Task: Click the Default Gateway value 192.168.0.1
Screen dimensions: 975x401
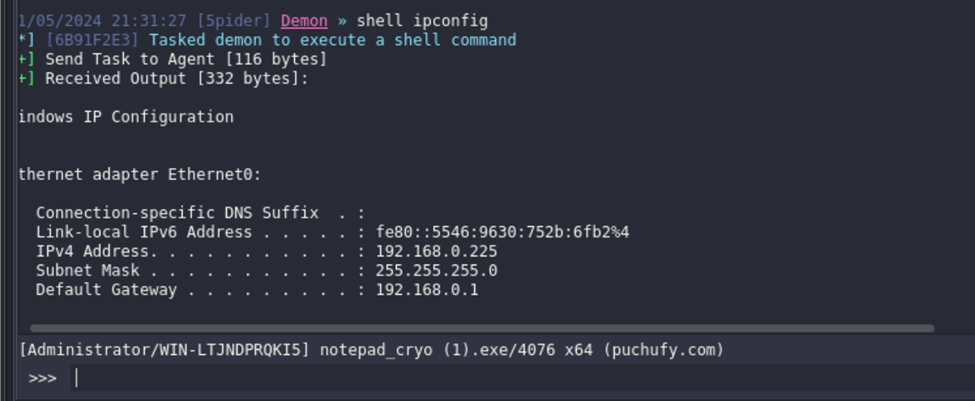Action: [427, 290]
